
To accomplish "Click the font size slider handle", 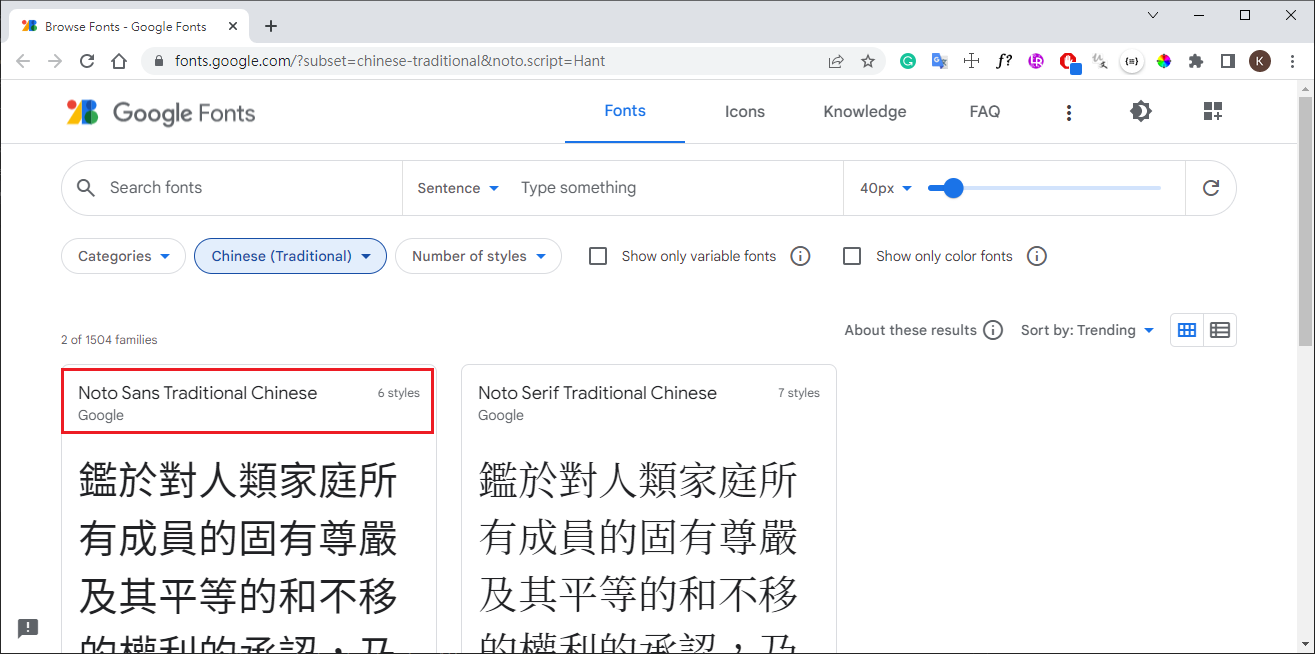I will (953, 188).
